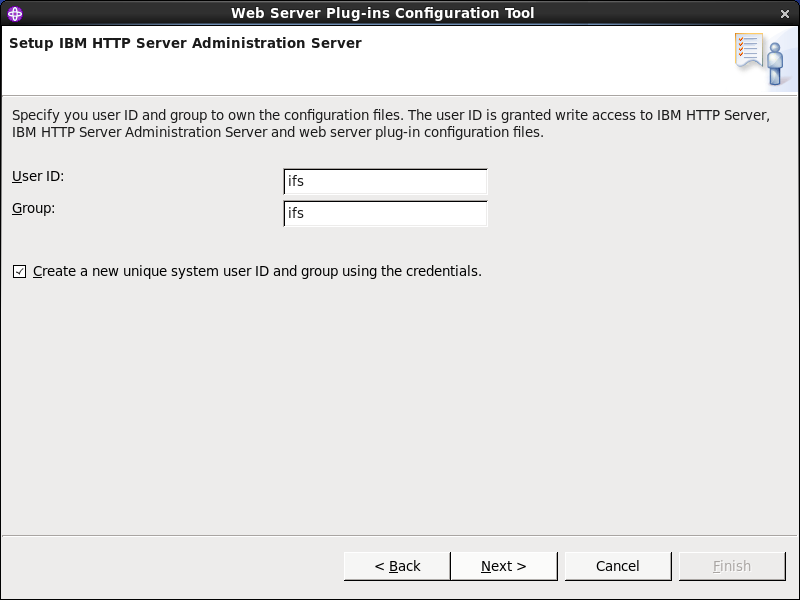Click the Create a new unique system user label text
The width and height of the screenshot is (800, 600).
click(257, 271)
